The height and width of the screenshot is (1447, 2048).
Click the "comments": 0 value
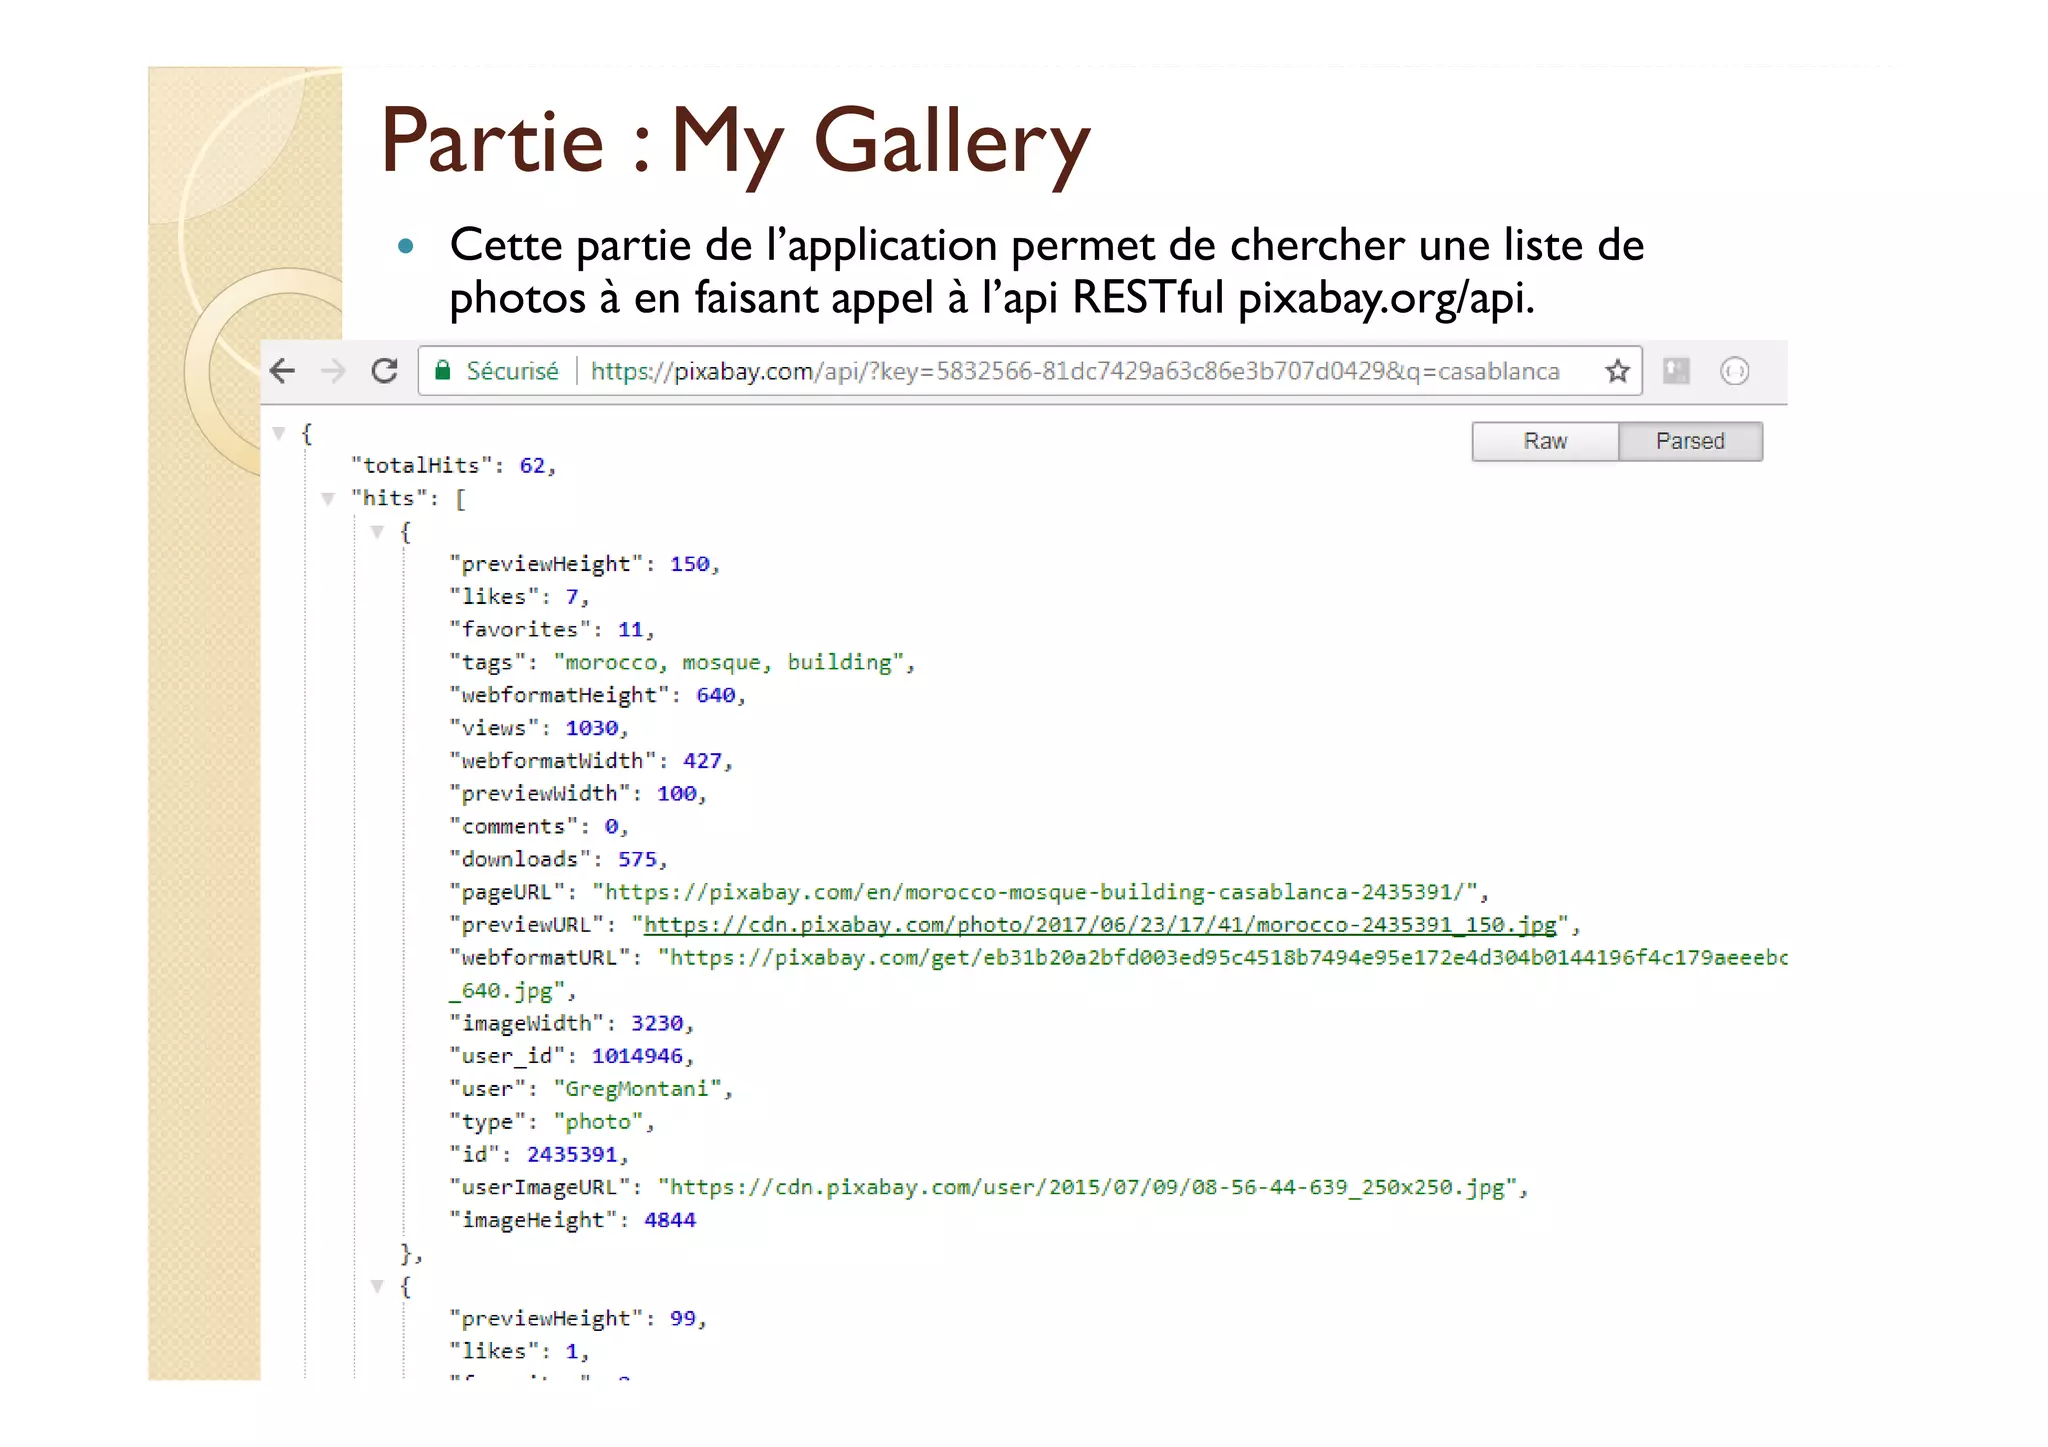611,827
